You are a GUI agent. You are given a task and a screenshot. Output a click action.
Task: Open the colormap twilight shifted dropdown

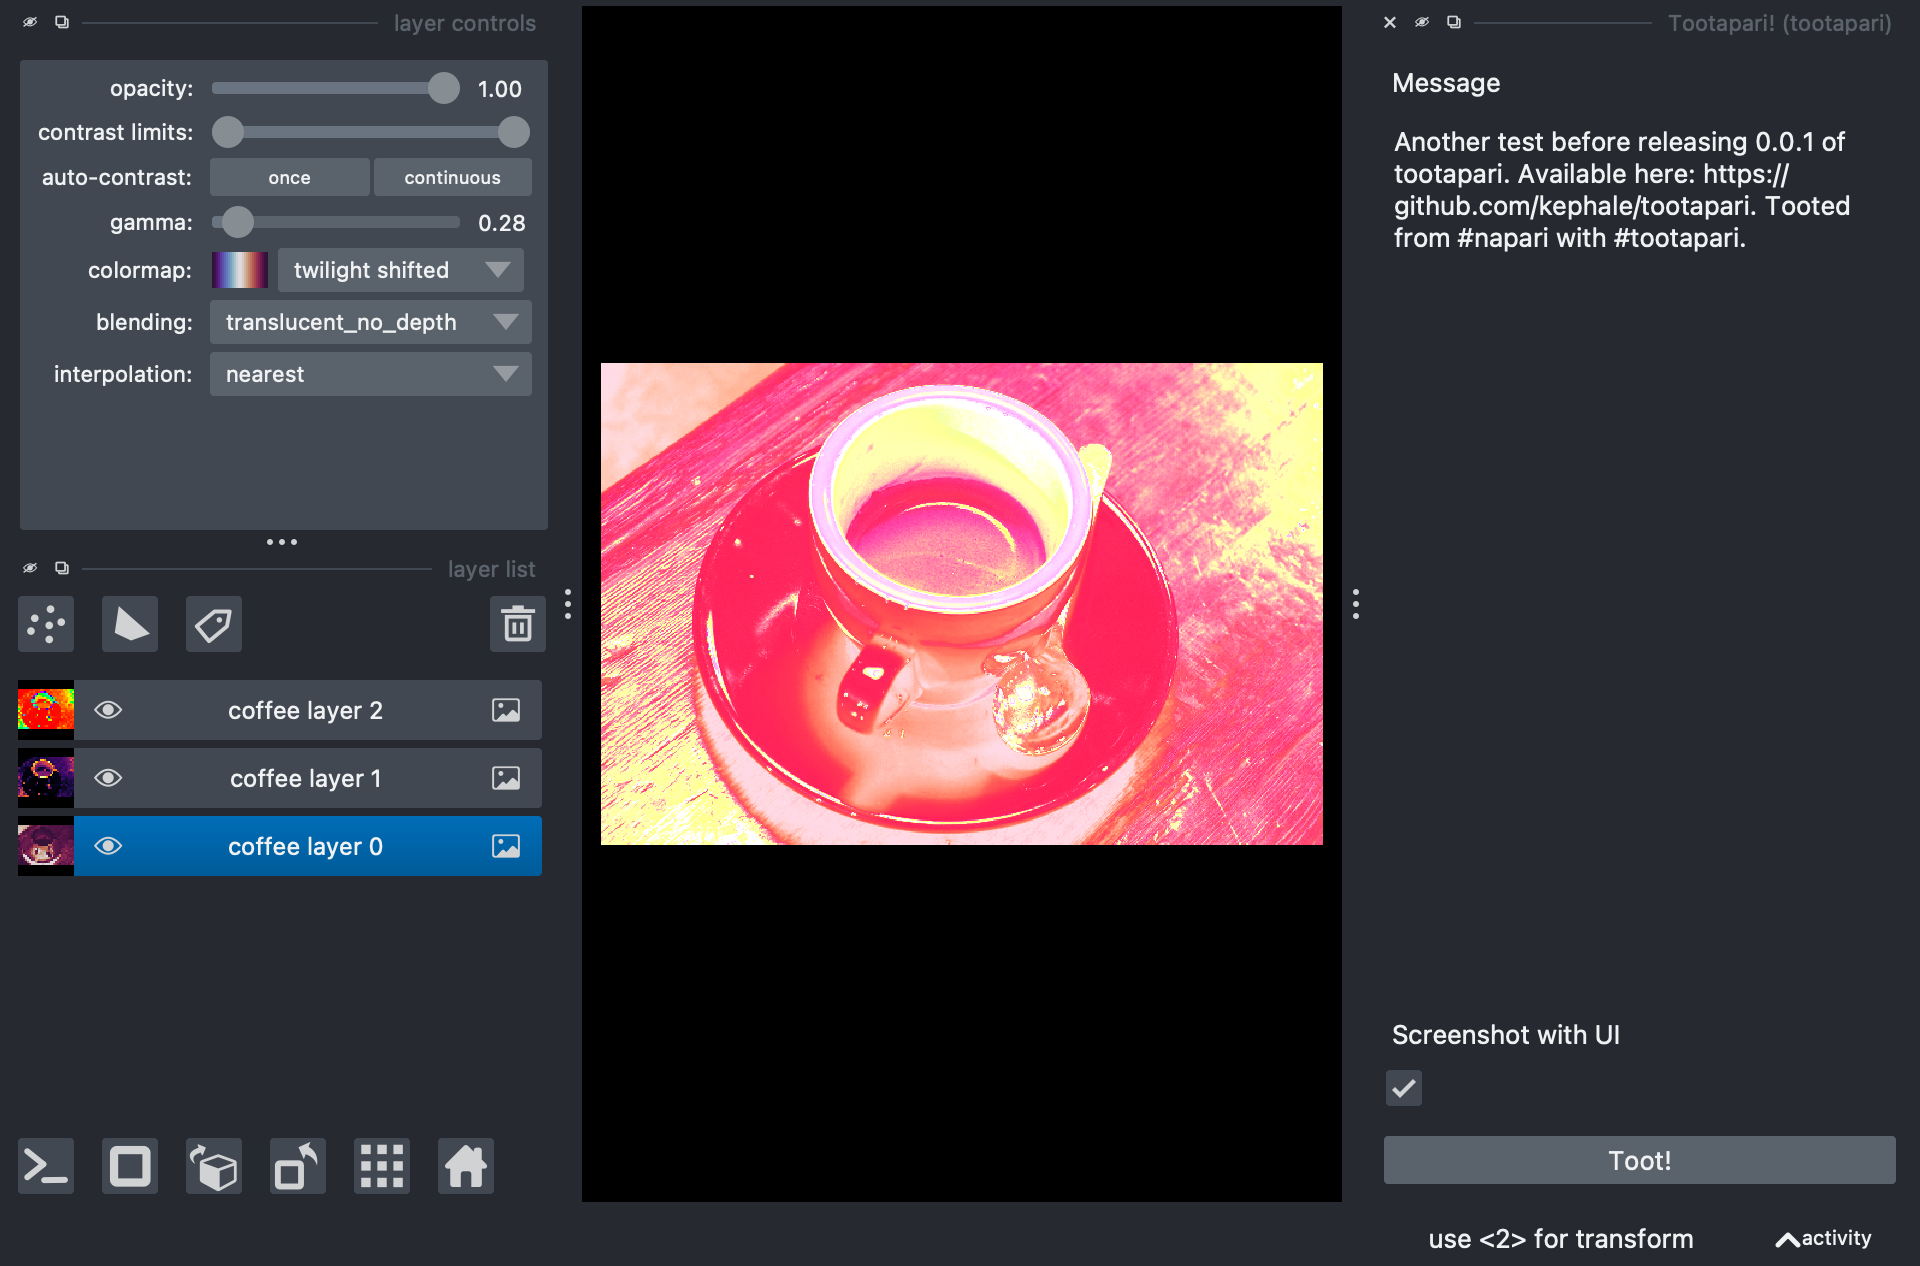[400, 270]
